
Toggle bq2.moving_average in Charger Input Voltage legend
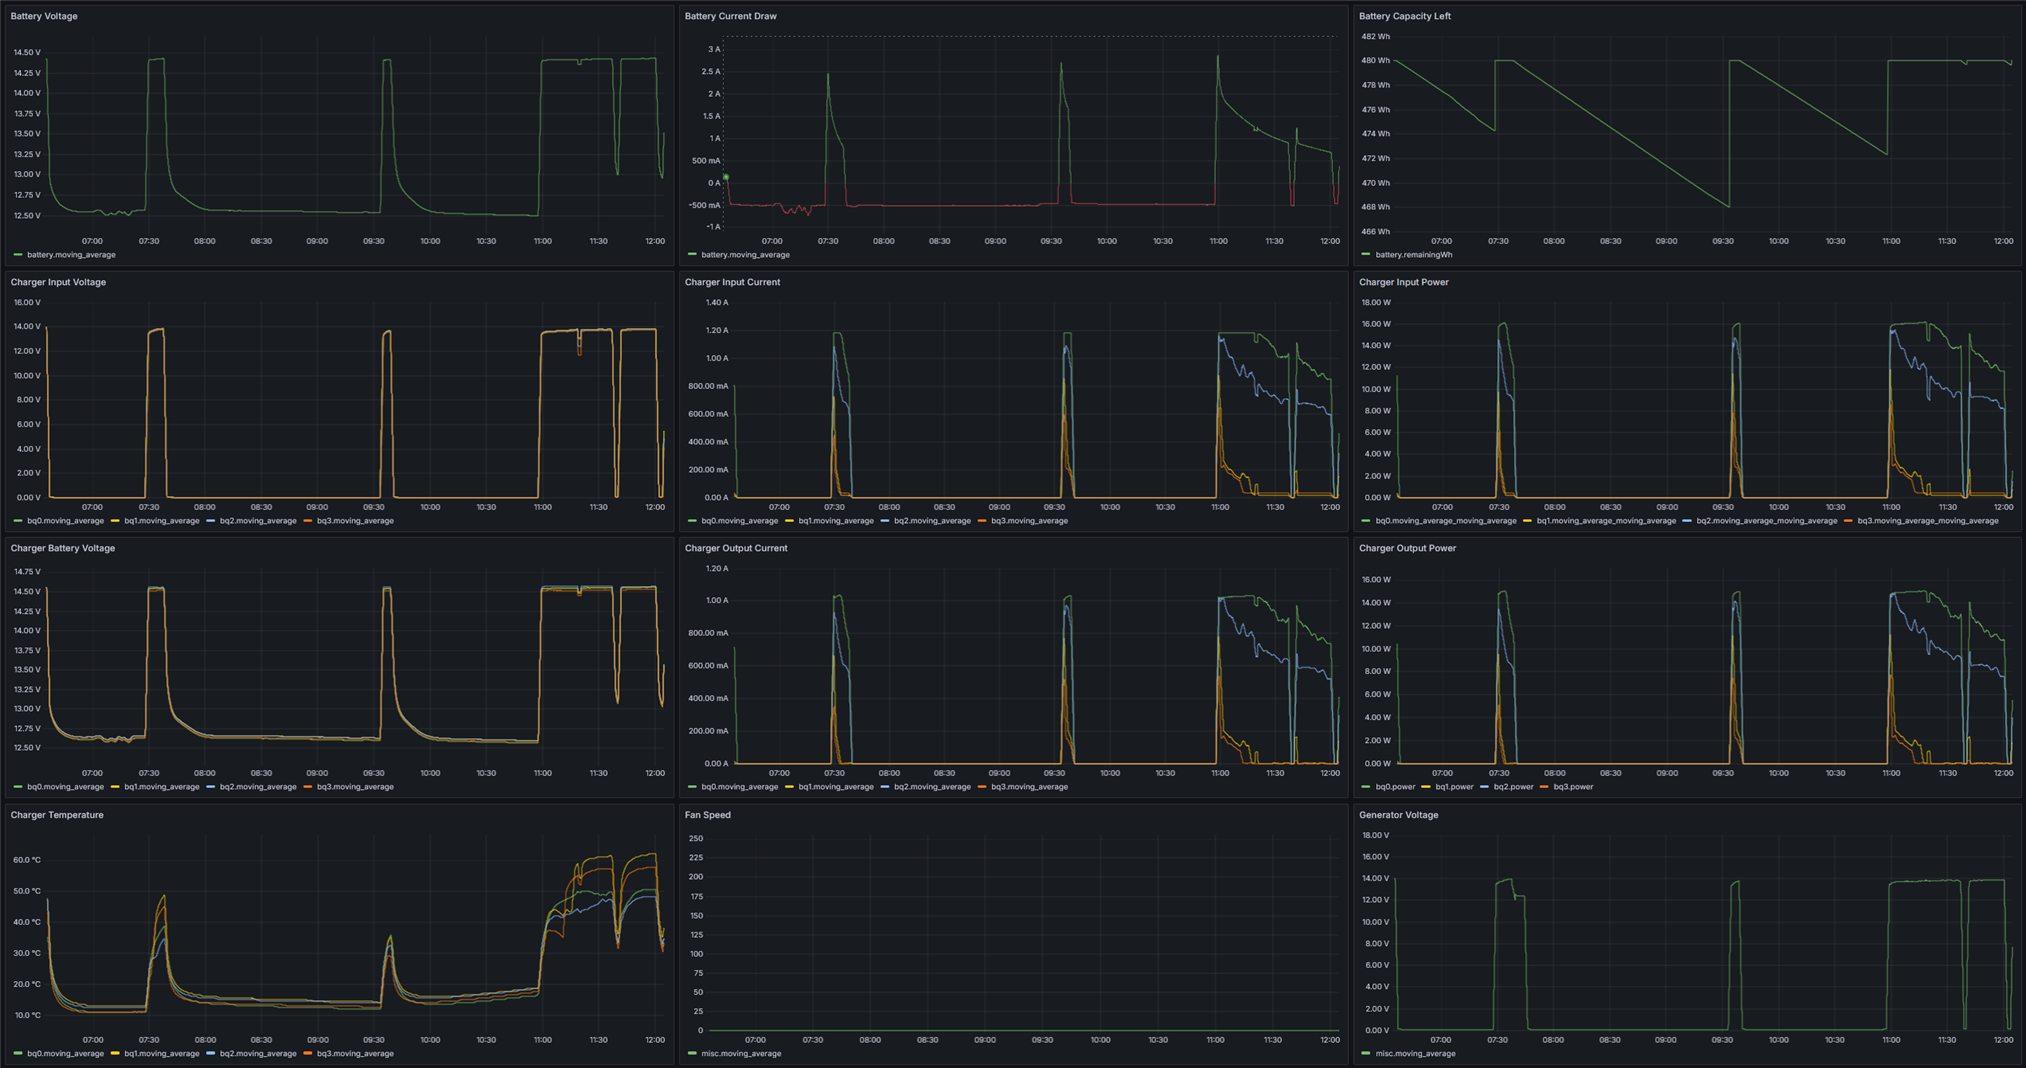(x=258, y=521)
